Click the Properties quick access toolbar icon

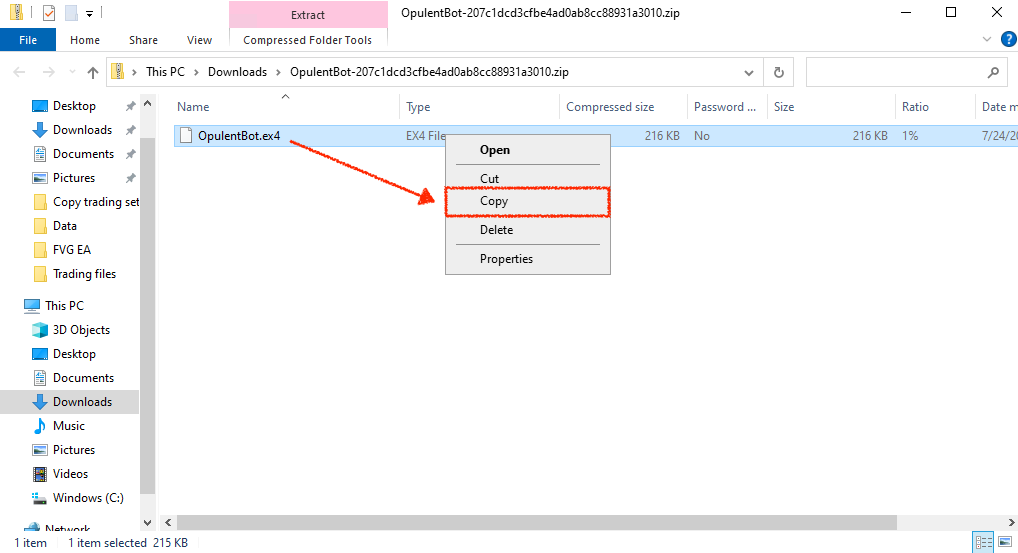[49, 13]
